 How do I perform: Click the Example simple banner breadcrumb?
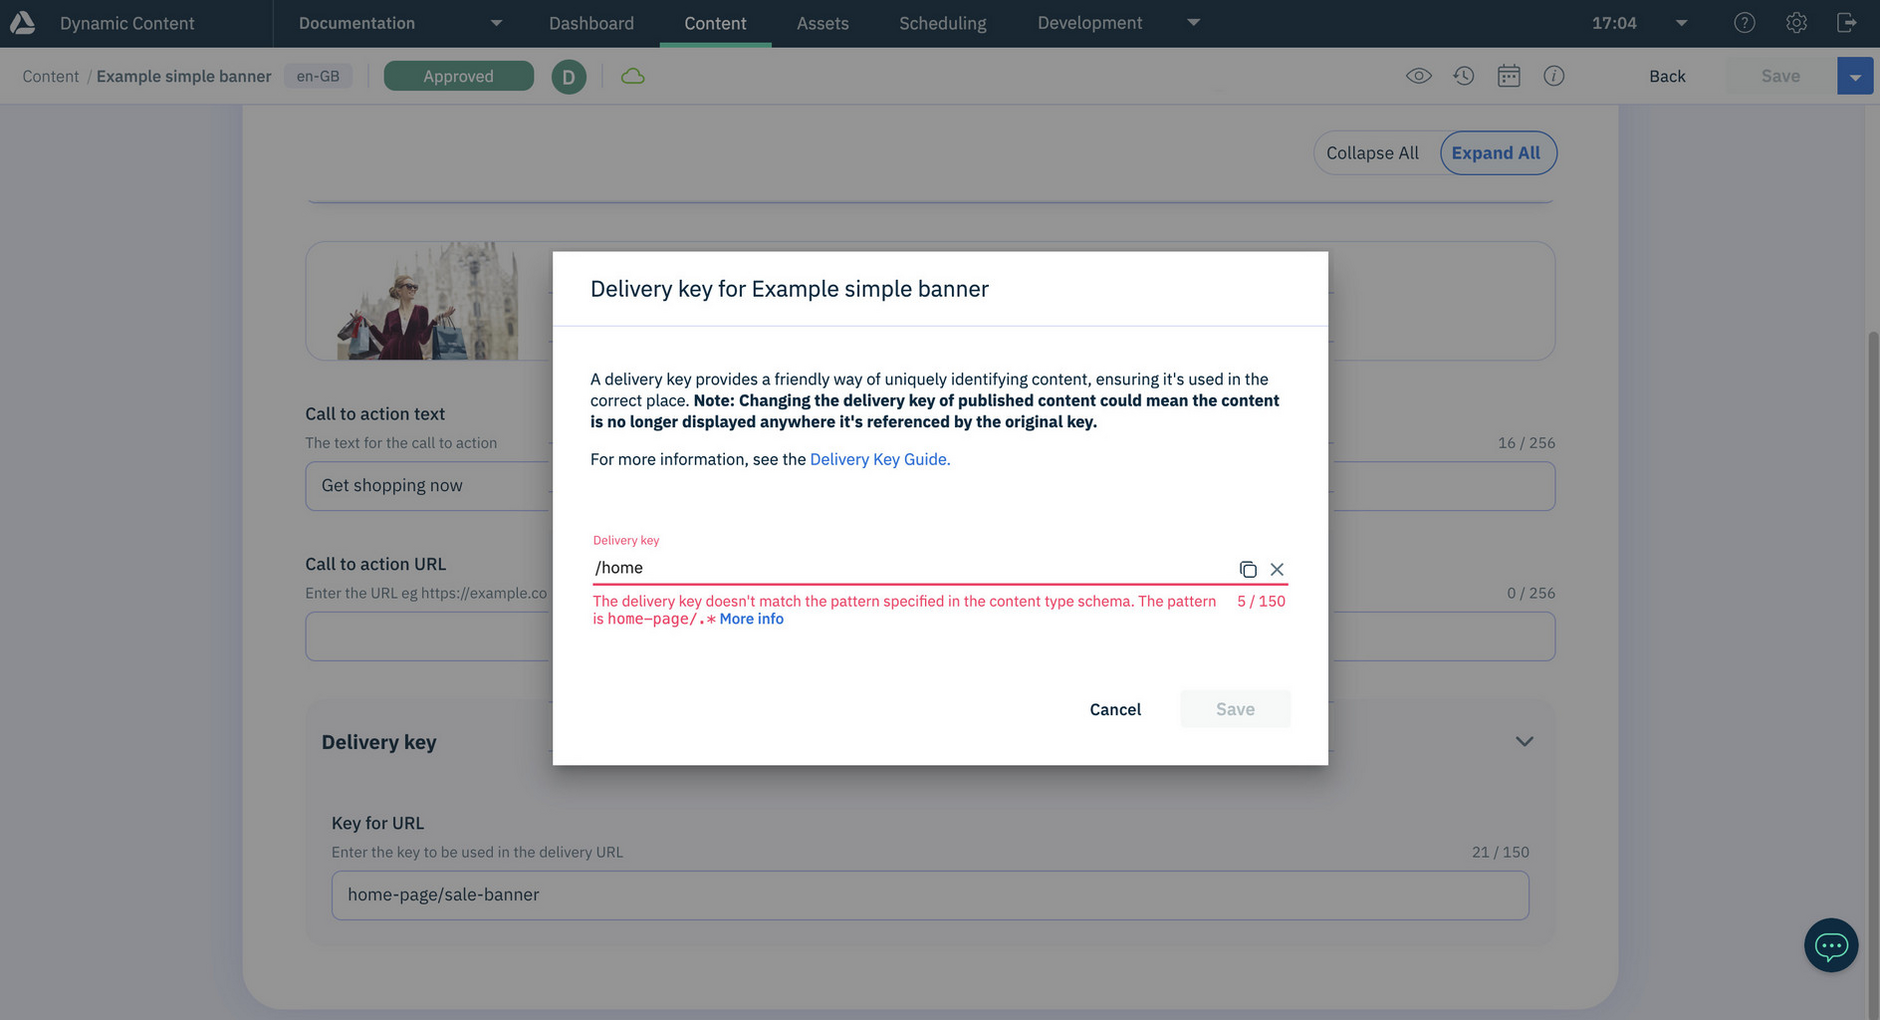tap(184, 76)
